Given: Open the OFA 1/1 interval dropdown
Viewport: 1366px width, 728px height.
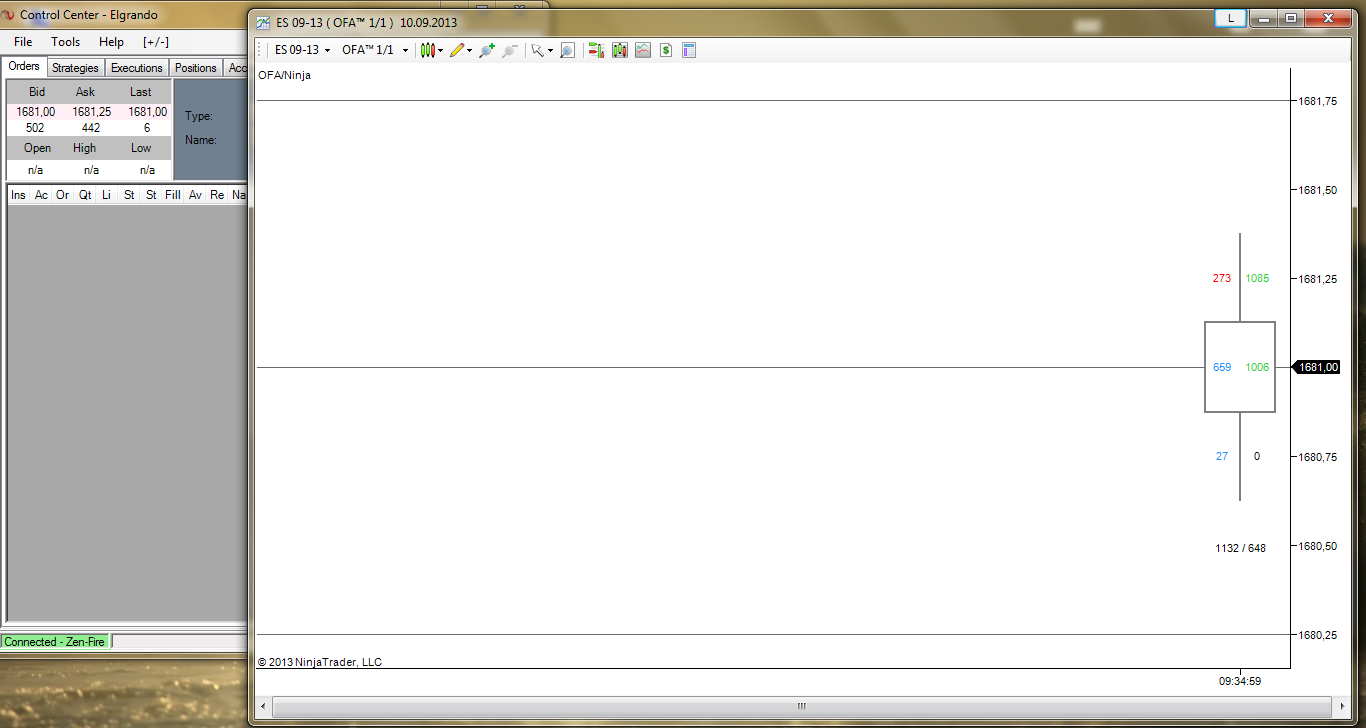Looking at the screenshot, I should click(x=375, y=50).
